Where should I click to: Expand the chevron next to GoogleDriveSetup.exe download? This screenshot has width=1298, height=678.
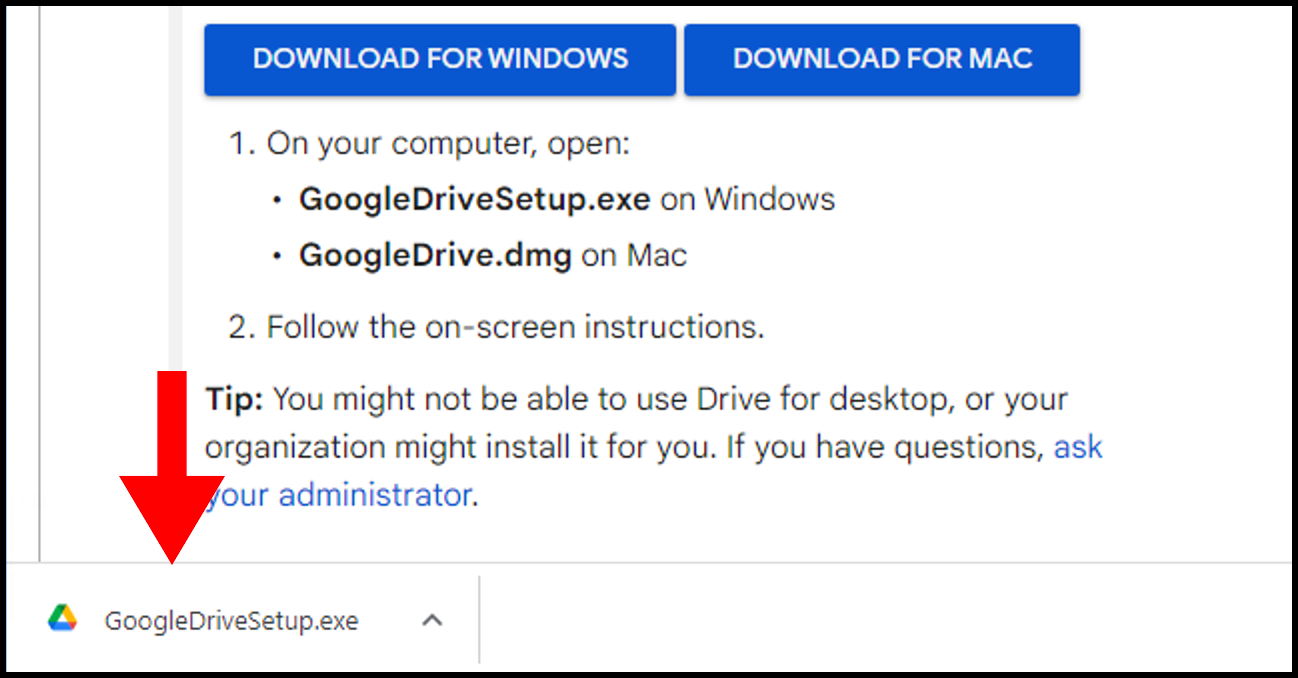(x=431, y=620)
